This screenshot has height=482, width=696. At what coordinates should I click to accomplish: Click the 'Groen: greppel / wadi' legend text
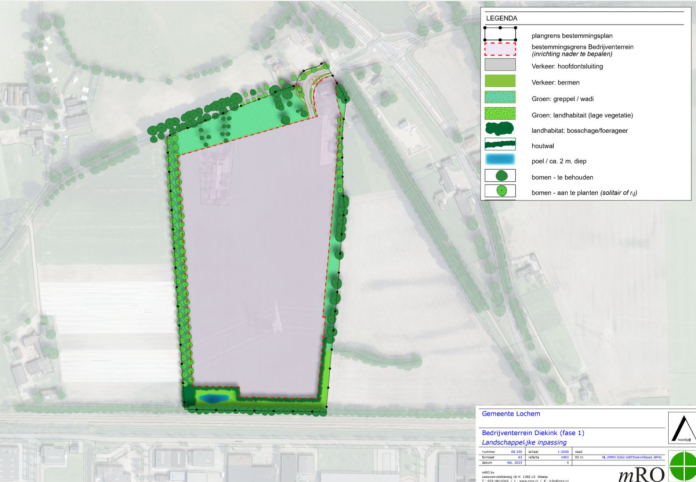click(563, 99)
